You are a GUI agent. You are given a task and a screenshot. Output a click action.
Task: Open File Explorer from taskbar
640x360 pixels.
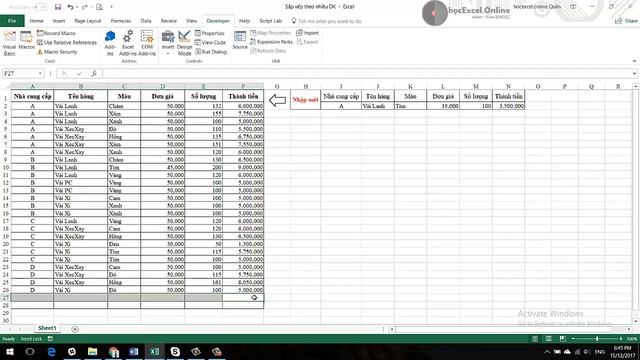(x=93, y=351)
